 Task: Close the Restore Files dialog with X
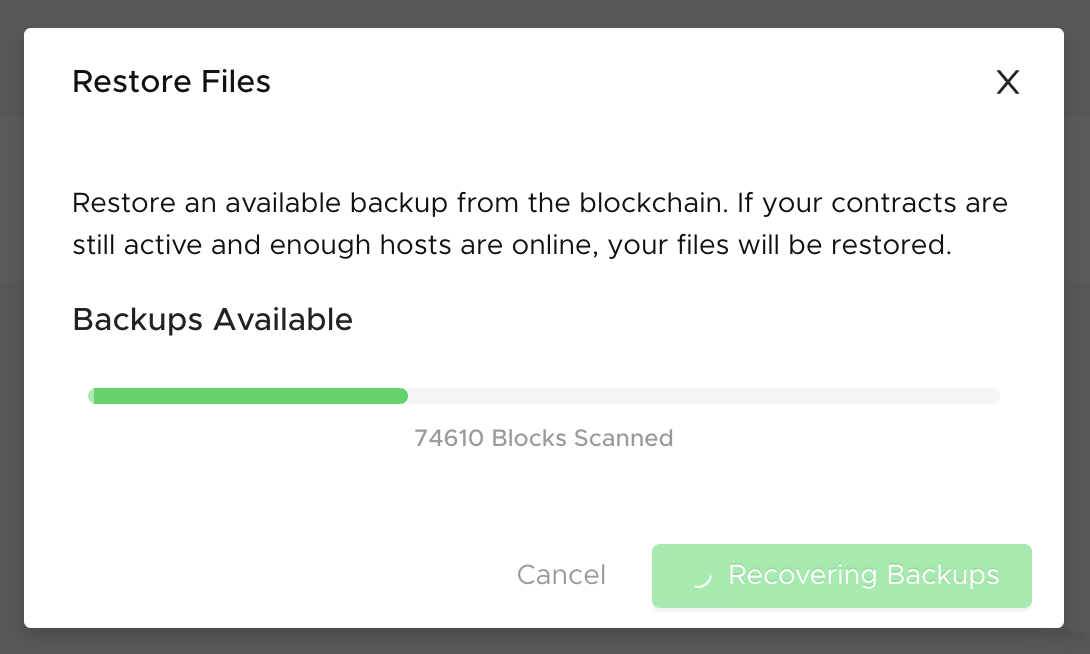tap(1007, 82)
